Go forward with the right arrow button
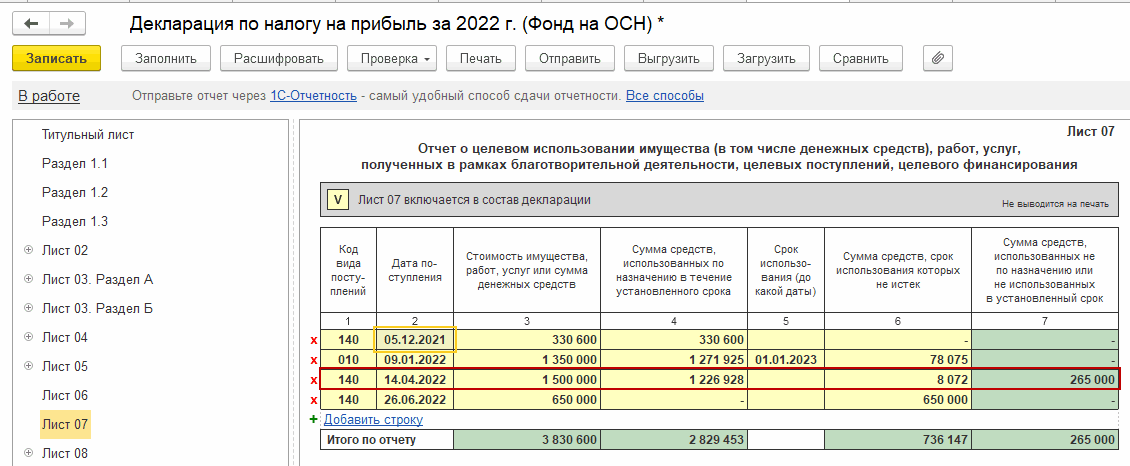Image resolution: width=1130 pixels, height=466 pixels. point(67,24)
